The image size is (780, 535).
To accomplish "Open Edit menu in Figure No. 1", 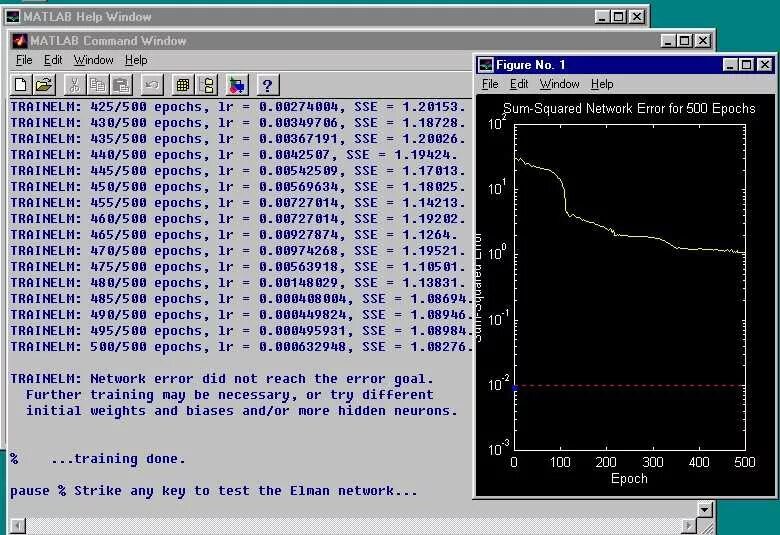I will [x=519, y=84].
